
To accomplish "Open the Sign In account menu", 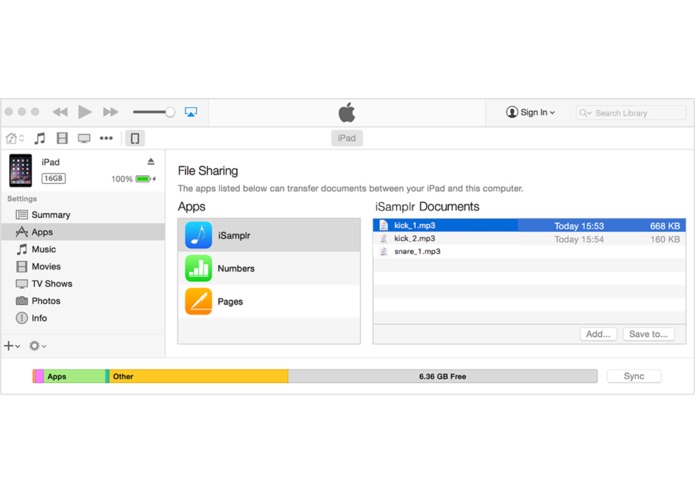I will click(x=531, y=113).
